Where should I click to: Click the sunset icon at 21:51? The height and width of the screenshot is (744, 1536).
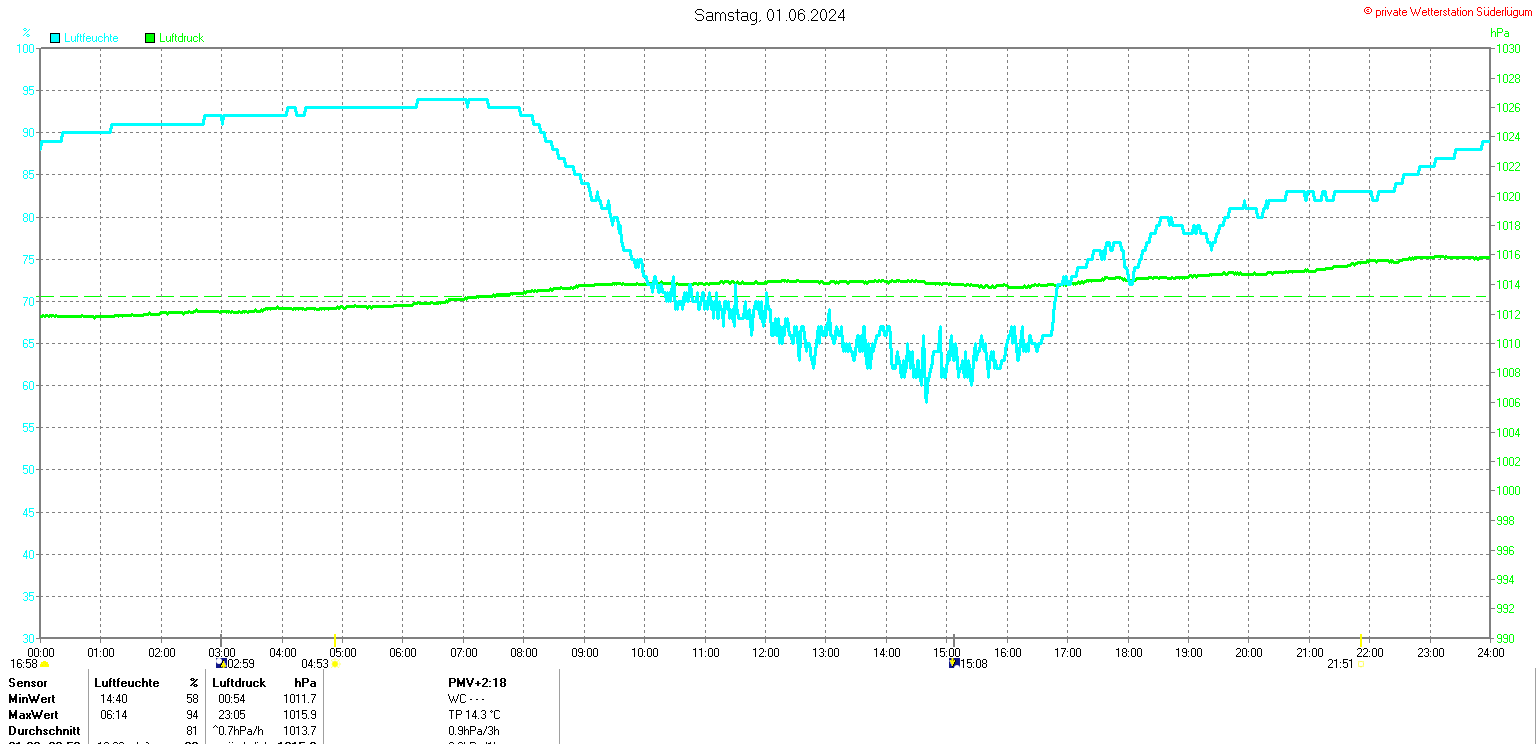click(1361, 663)
